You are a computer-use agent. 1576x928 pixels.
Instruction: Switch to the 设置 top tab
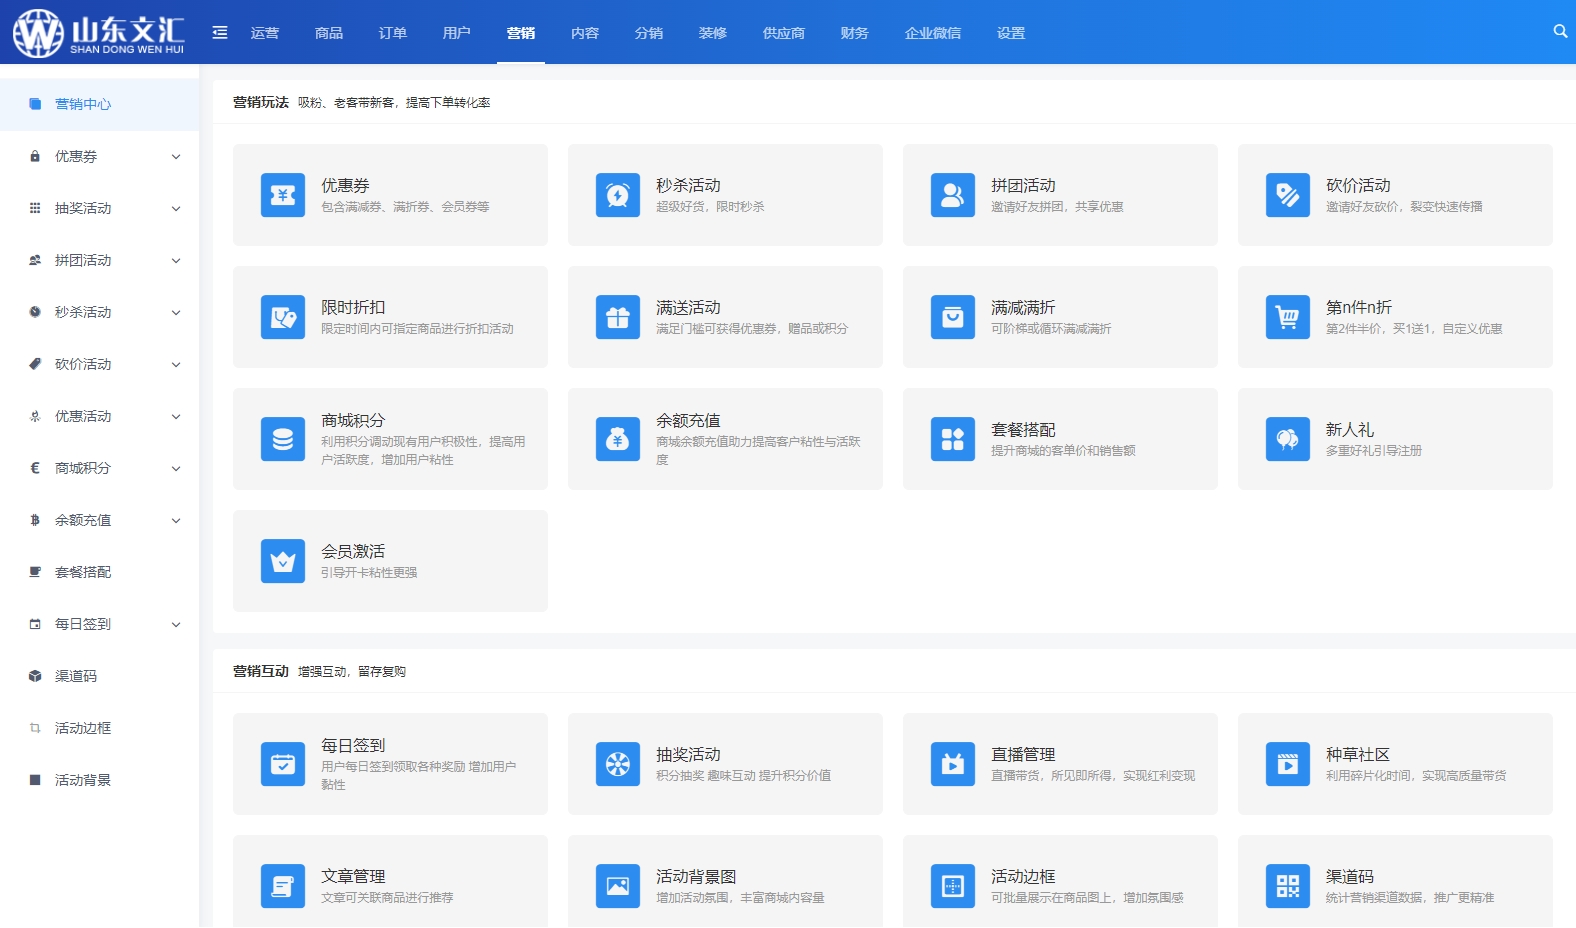[x=1011, y=33]
